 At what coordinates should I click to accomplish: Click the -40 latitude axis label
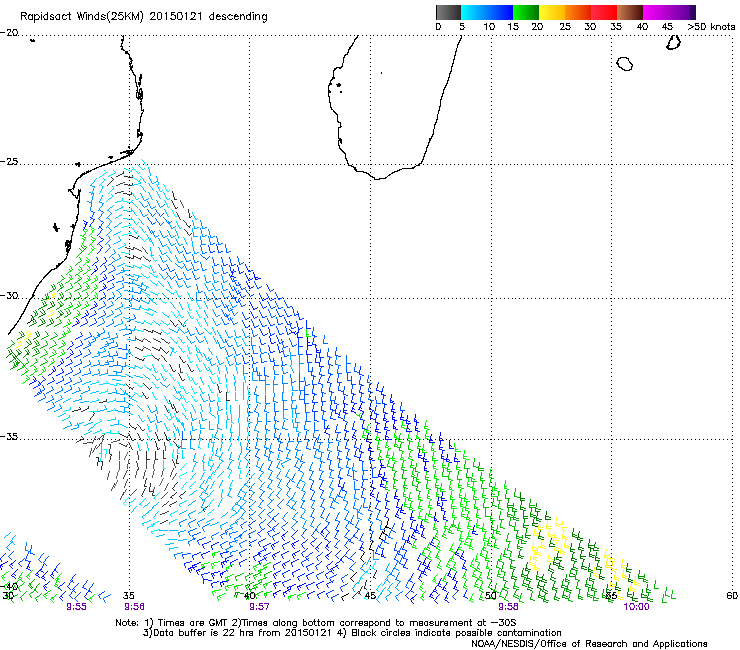pos(9,586)
